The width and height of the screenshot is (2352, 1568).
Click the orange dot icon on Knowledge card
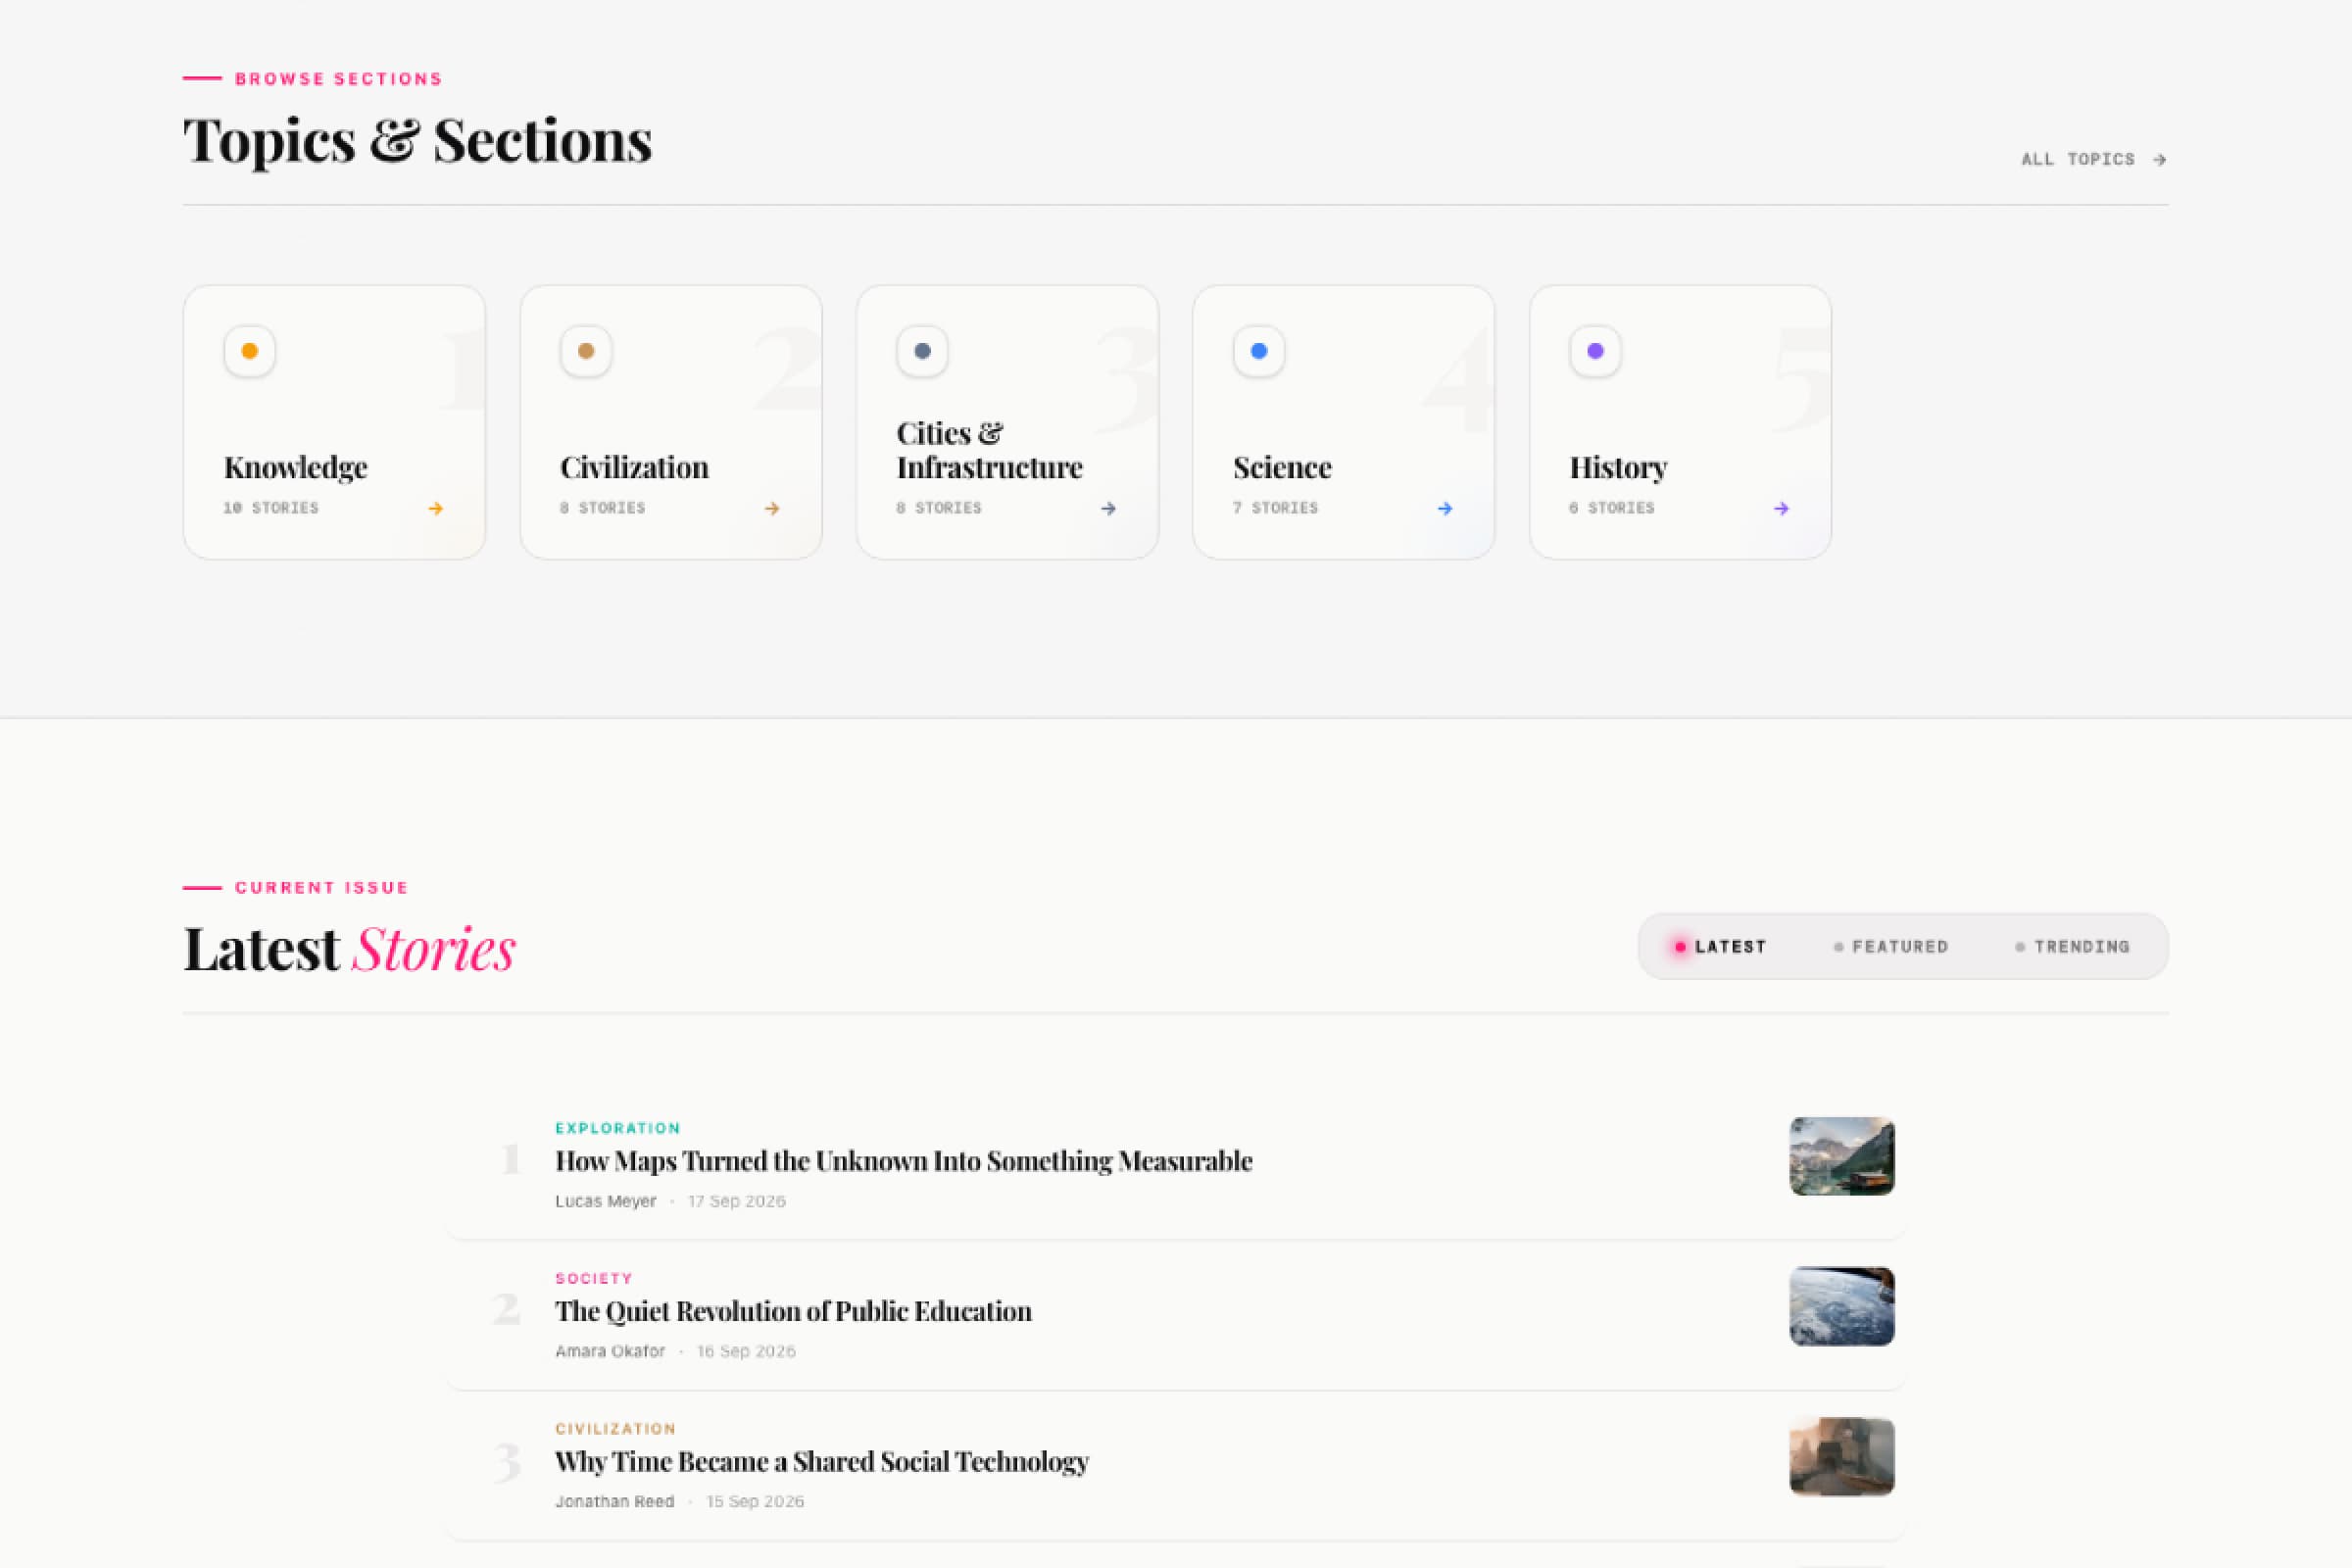[249, 351]
